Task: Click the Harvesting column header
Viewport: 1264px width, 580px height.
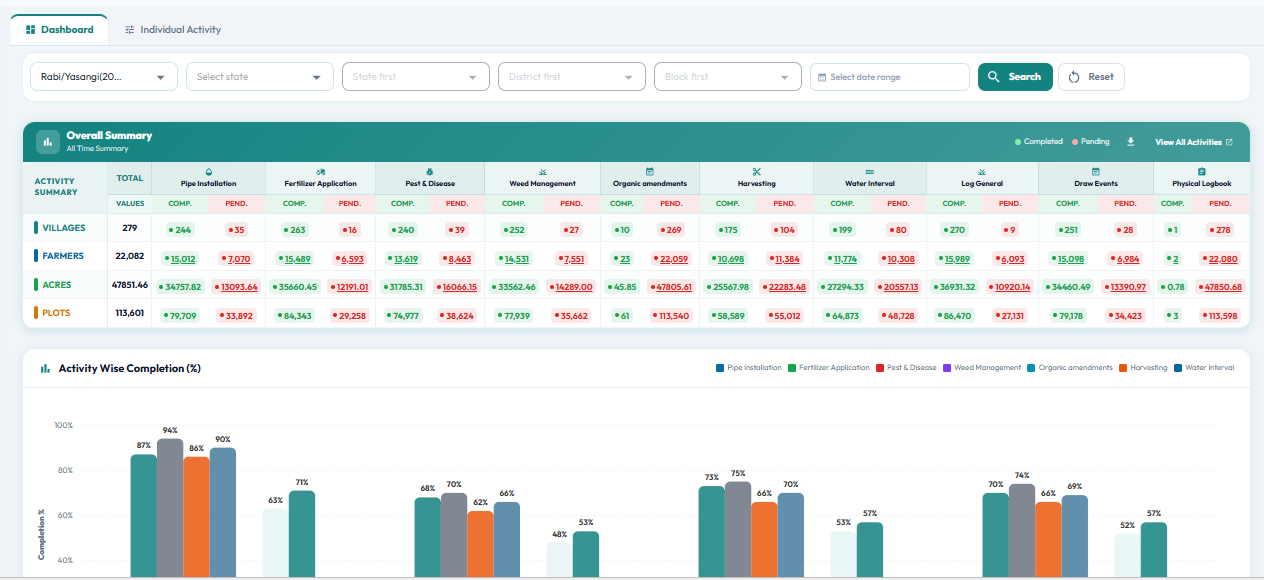Action: [757, 178]
